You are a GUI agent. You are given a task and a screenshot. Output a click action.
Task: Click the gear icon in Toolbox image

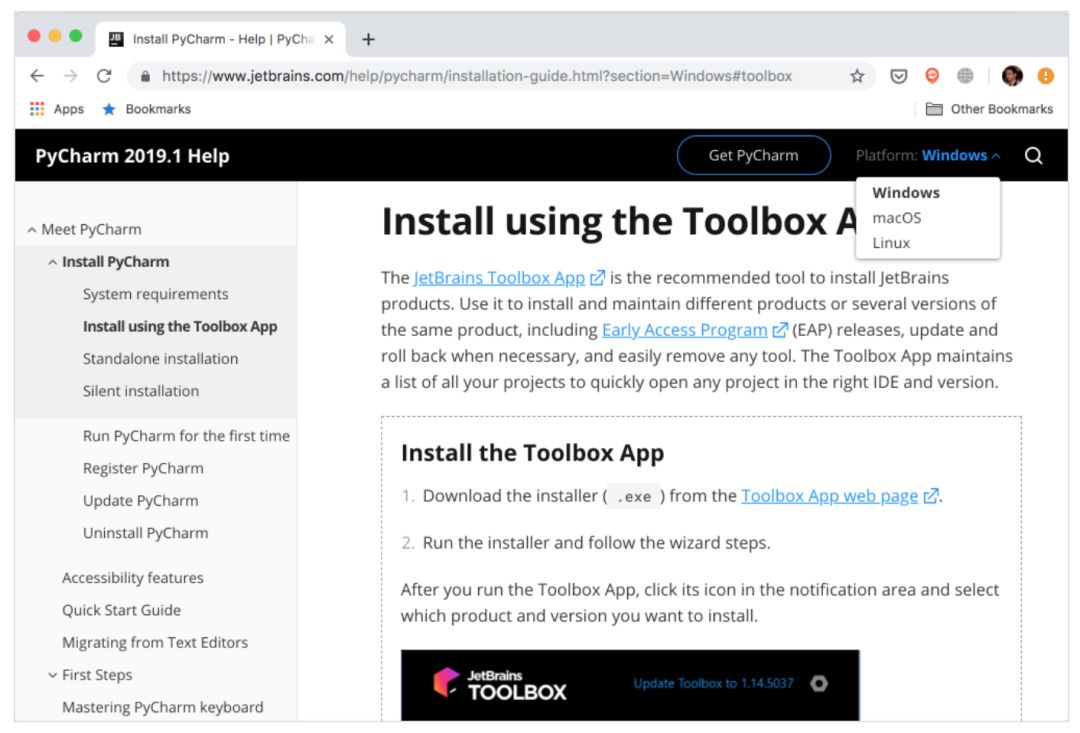coord(819,683)
